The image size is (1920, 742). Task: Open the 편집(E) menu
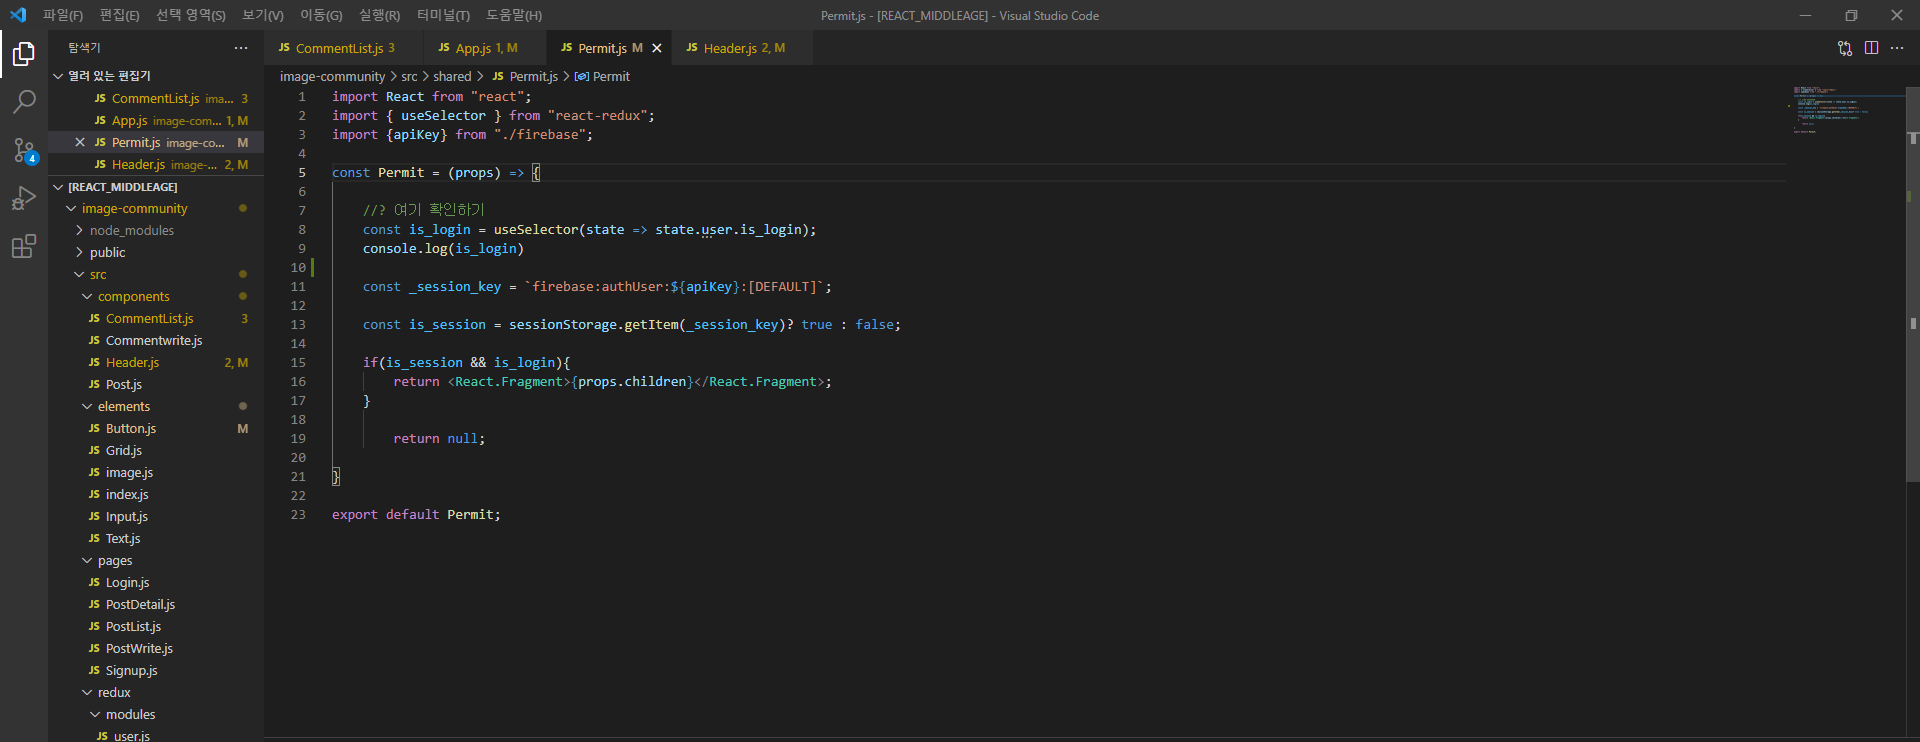[120, 15]
